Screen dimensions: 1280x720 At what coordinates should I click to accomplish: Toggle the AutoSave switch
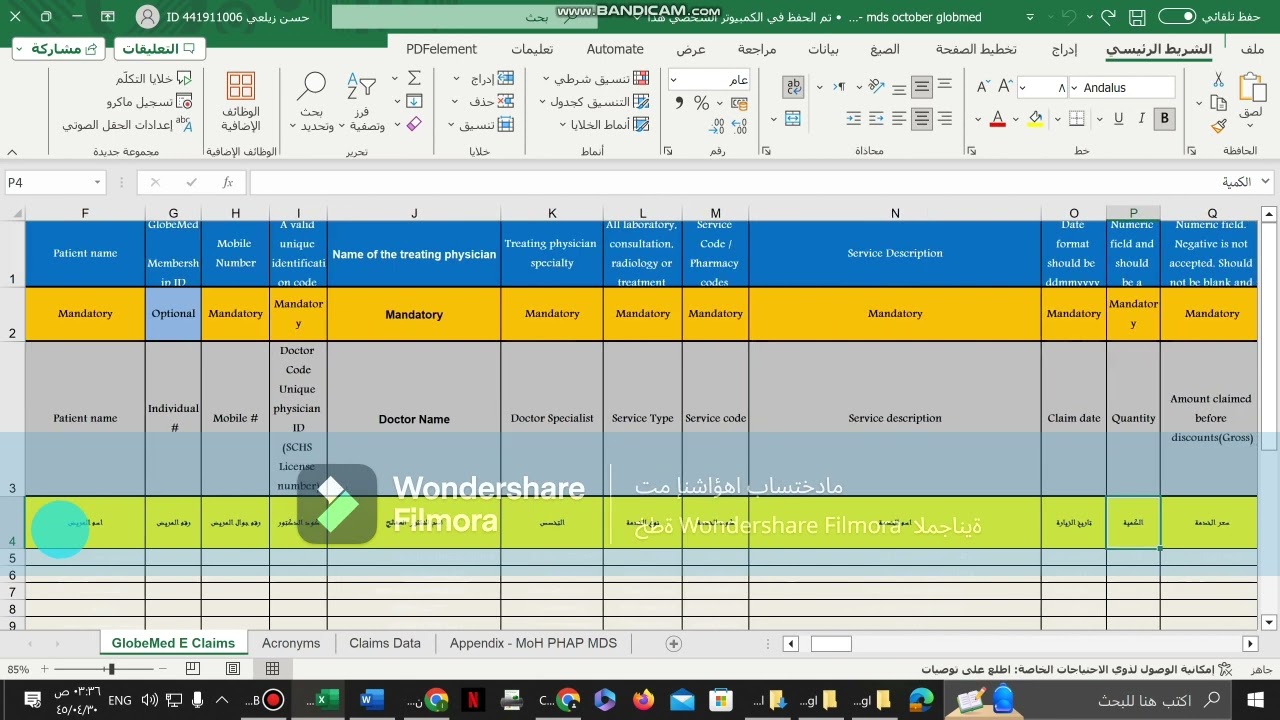coord(1177,17)
